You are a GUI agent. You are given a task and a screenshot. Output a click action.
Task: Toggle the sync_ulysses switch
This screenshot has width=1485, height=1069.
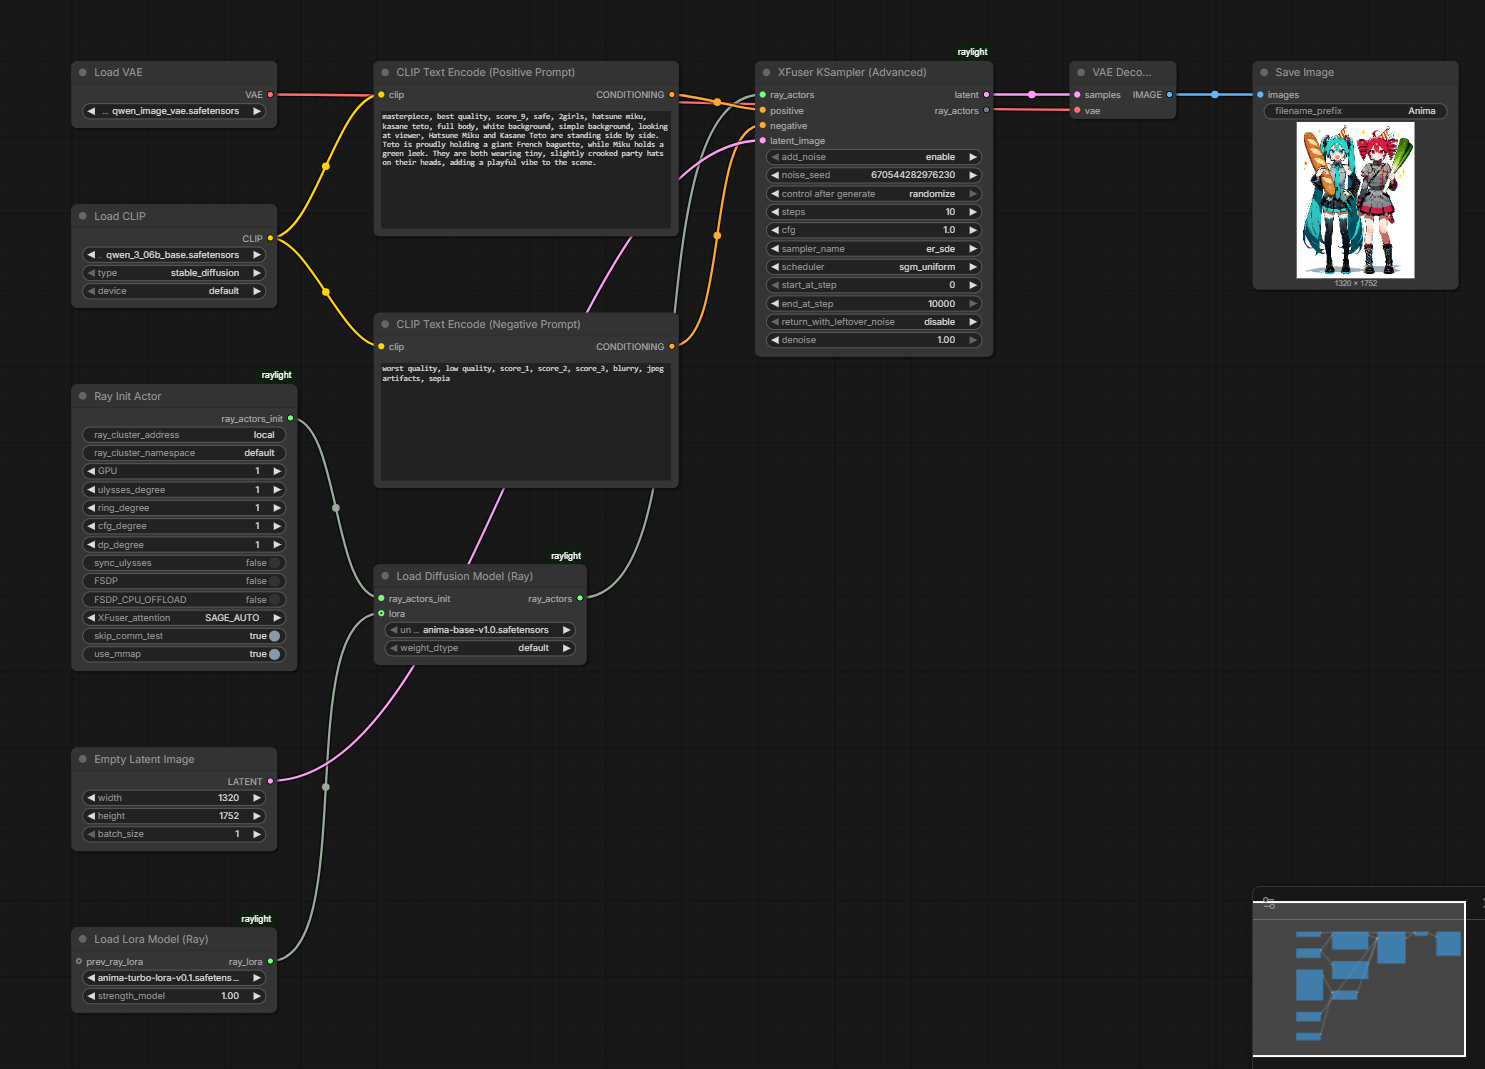(274, 563)
